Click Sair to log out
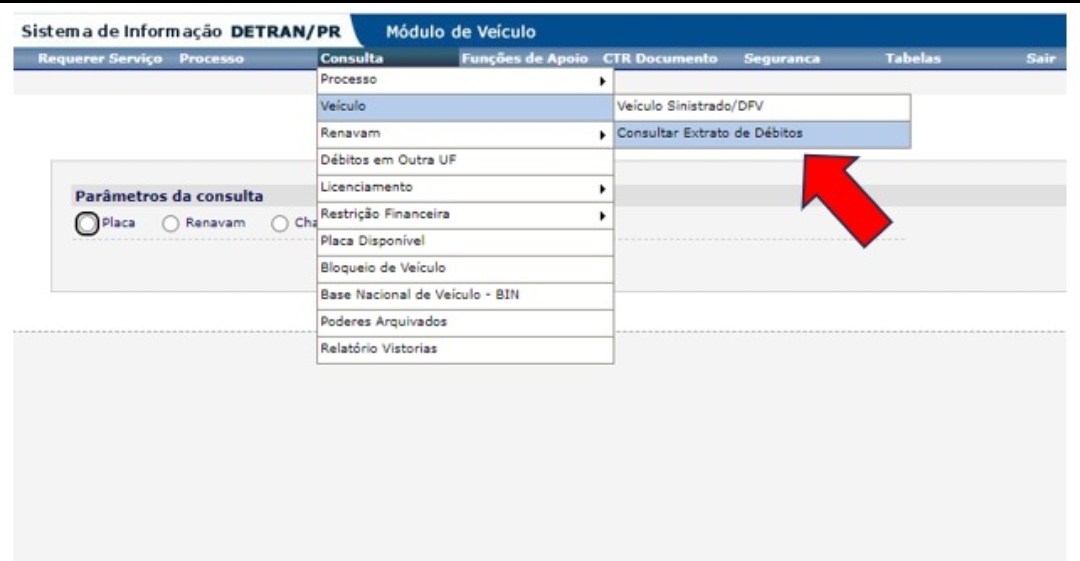1080x561 pixels. coord(1040,59)
